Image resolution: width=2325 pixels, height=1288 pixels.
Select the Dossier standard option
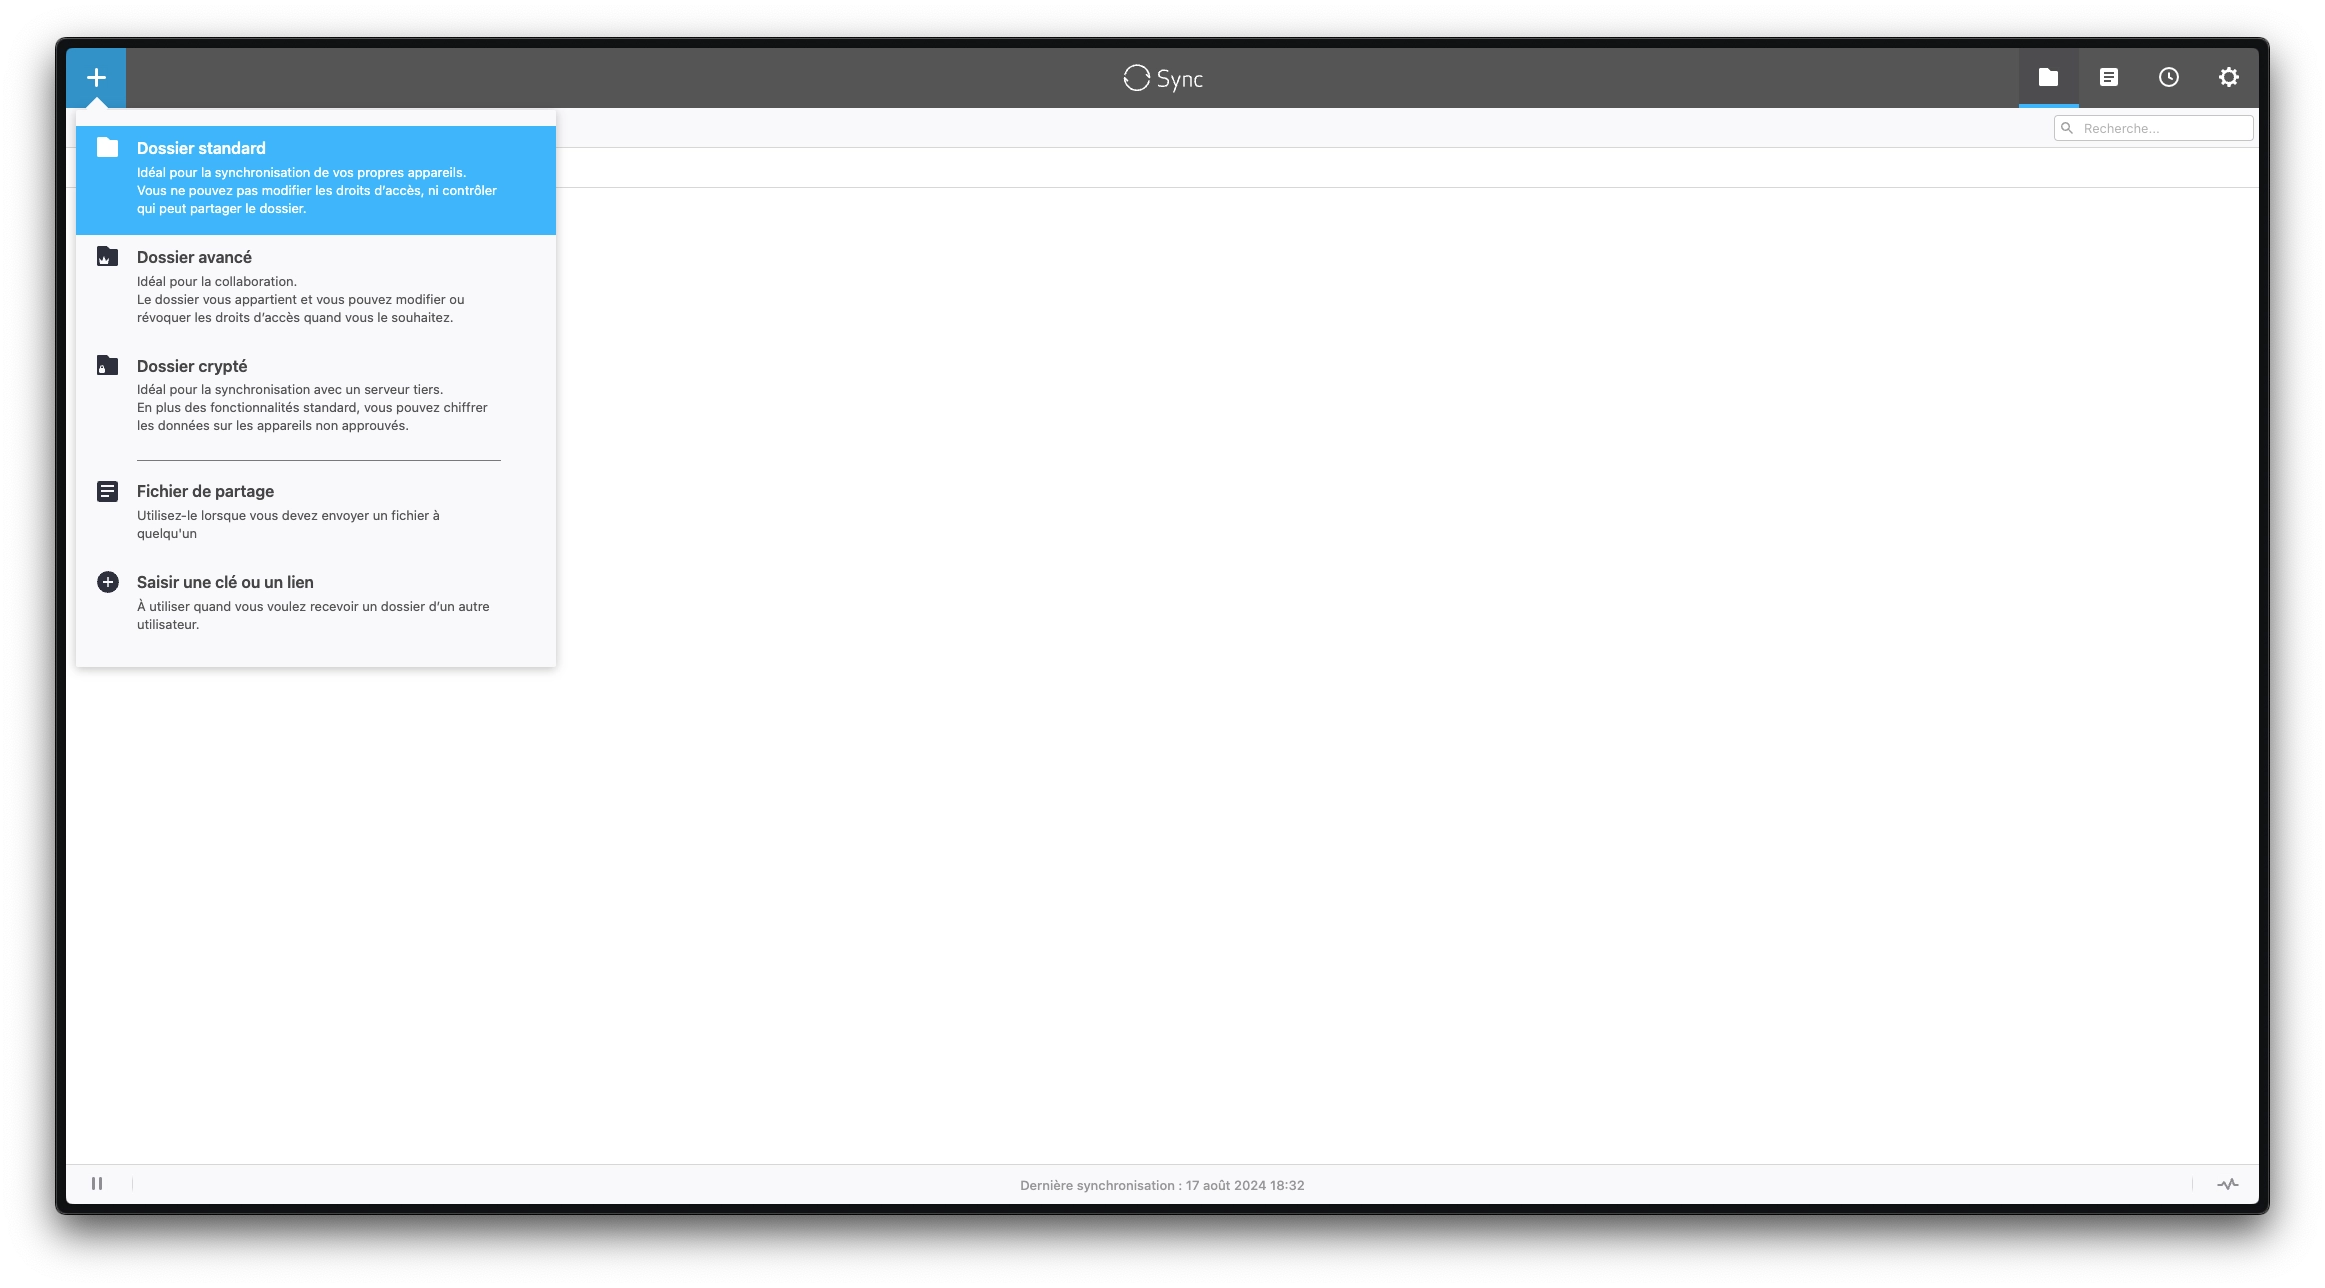click(316, 180)
